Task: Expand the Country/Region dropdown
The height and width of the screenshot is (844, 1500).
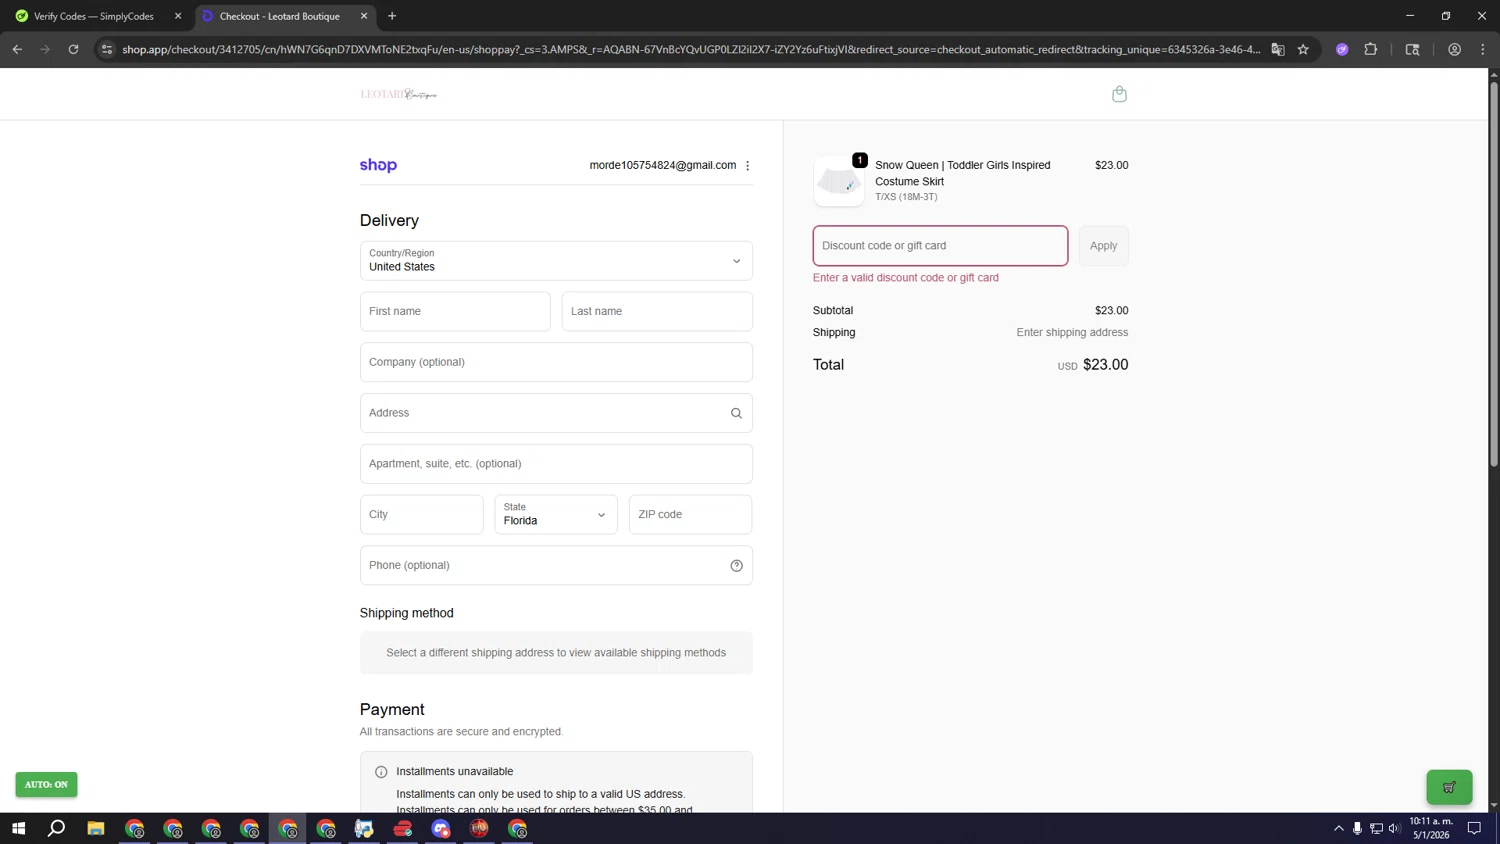Action: [x=556, y=261]
